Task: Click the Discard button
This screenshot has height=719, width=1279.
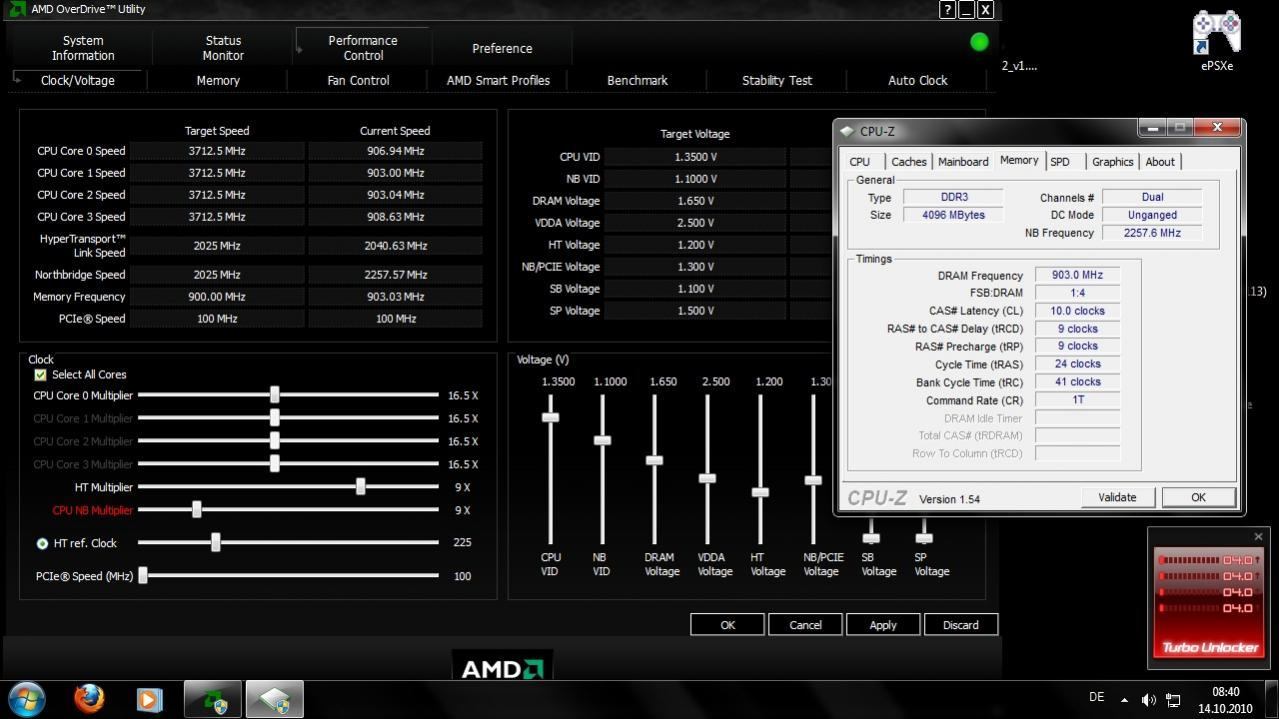Action: [x=960, y=625]
